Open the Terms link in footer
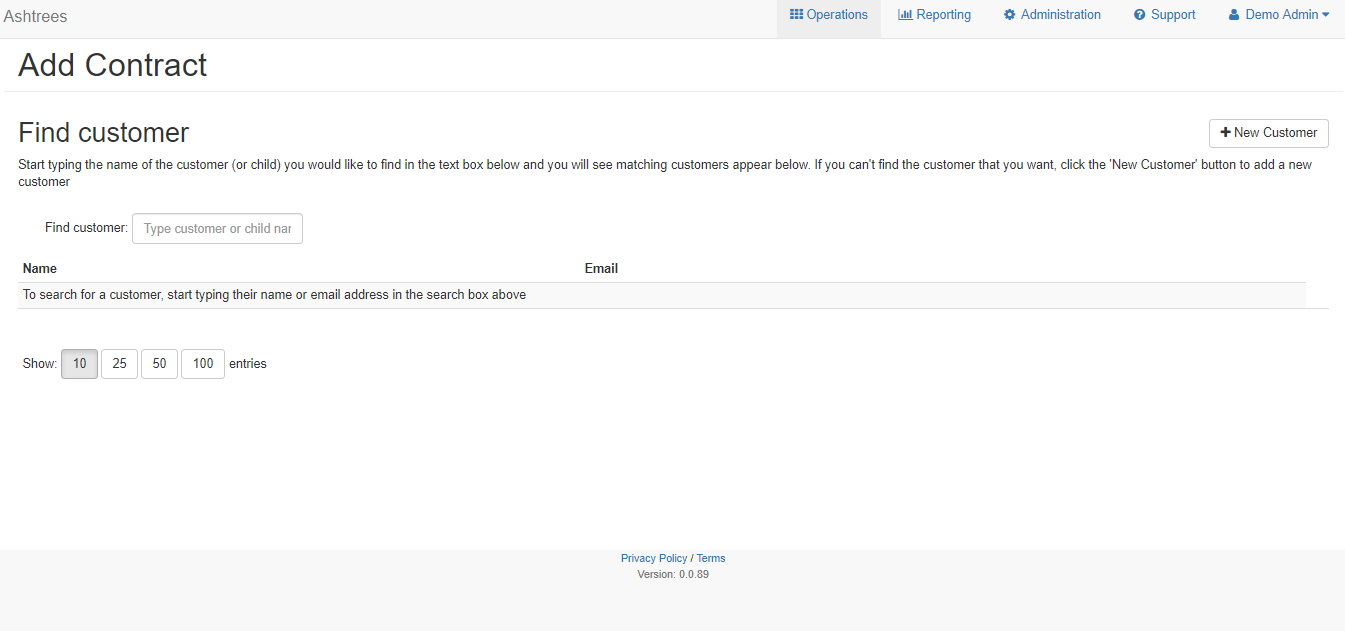This screenshot has height=631, width=1345. (711, 558)
